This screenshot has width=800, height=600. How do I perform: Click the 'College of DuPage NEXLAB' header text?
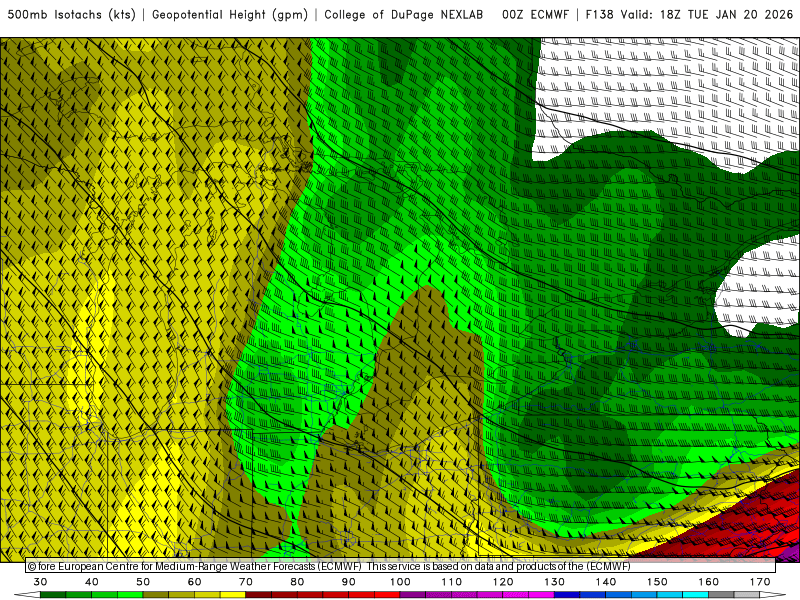[x=404, y=15]
